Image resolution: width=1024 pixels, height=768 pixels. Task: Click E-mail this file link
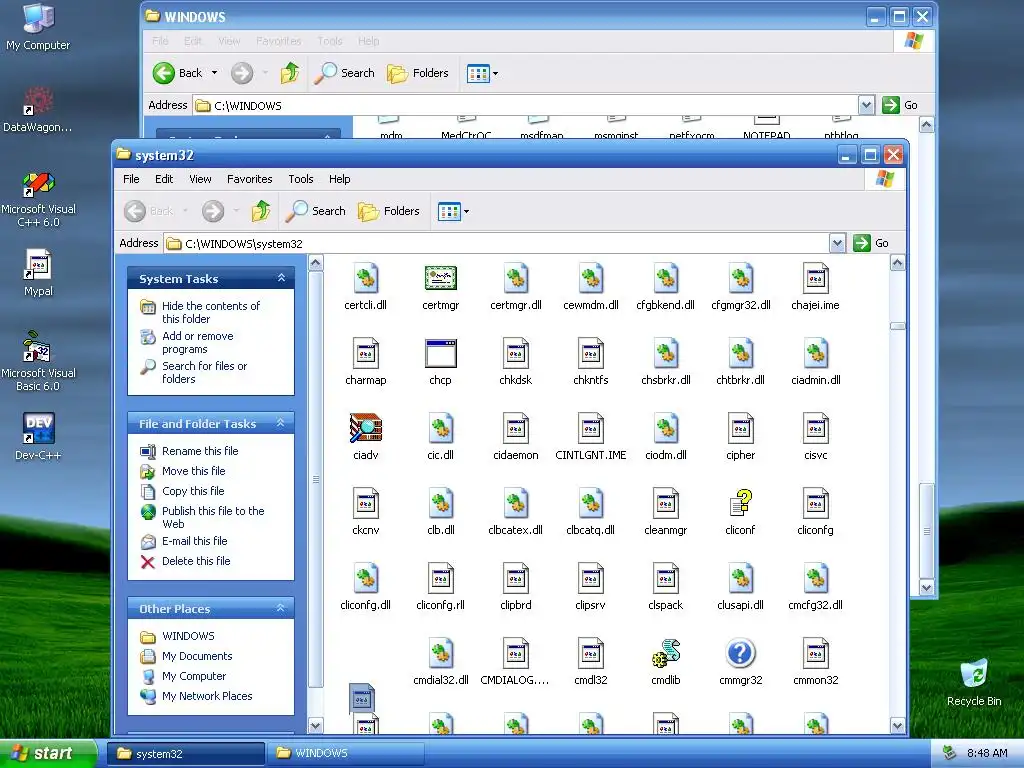(x=195, y=541)
